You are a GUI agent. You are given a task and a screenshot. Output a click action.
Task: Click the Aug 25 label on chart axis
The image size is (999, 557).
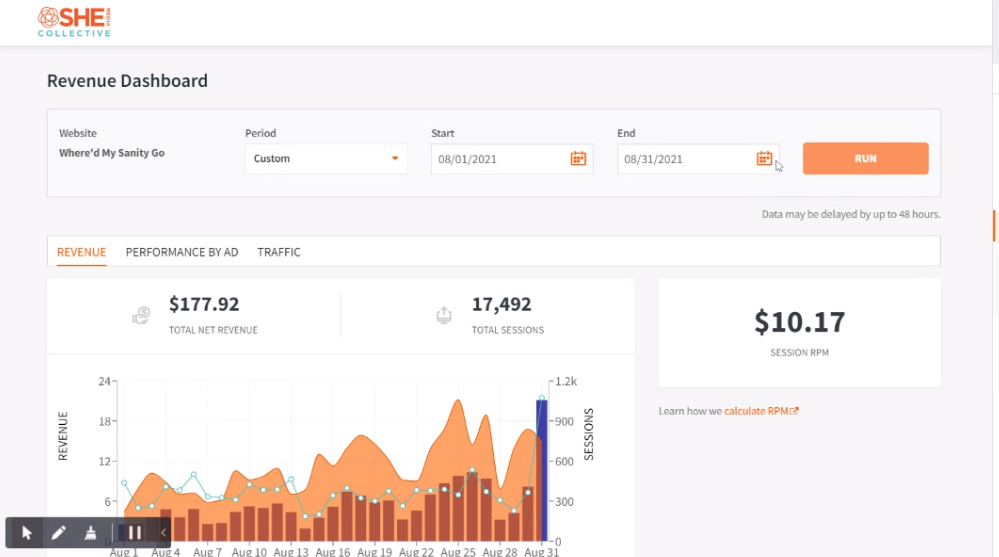[457, 552]
